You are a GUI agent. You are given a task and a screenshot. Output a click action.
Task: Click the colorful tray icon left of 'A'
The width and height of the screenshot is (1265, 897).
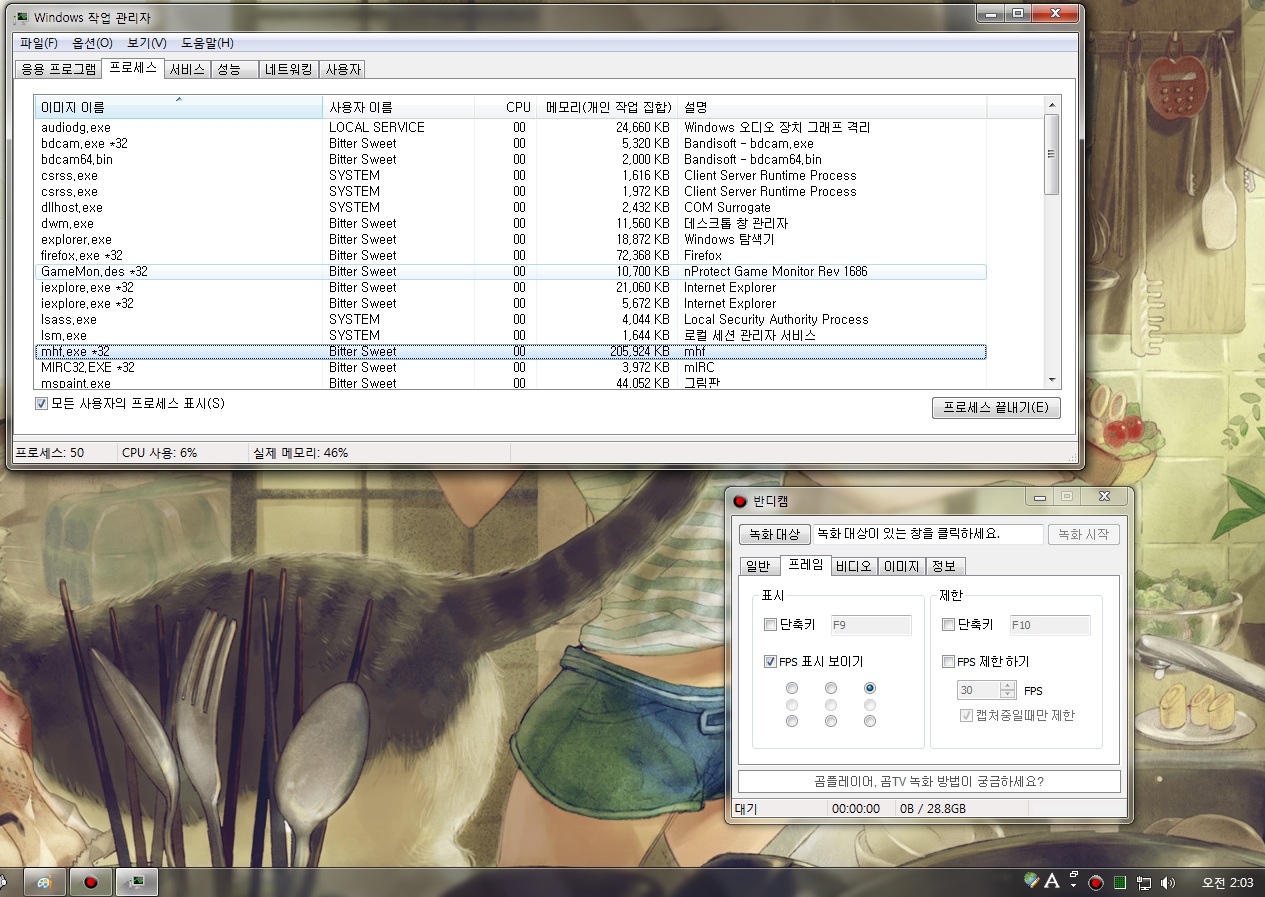click(1032, 880)
